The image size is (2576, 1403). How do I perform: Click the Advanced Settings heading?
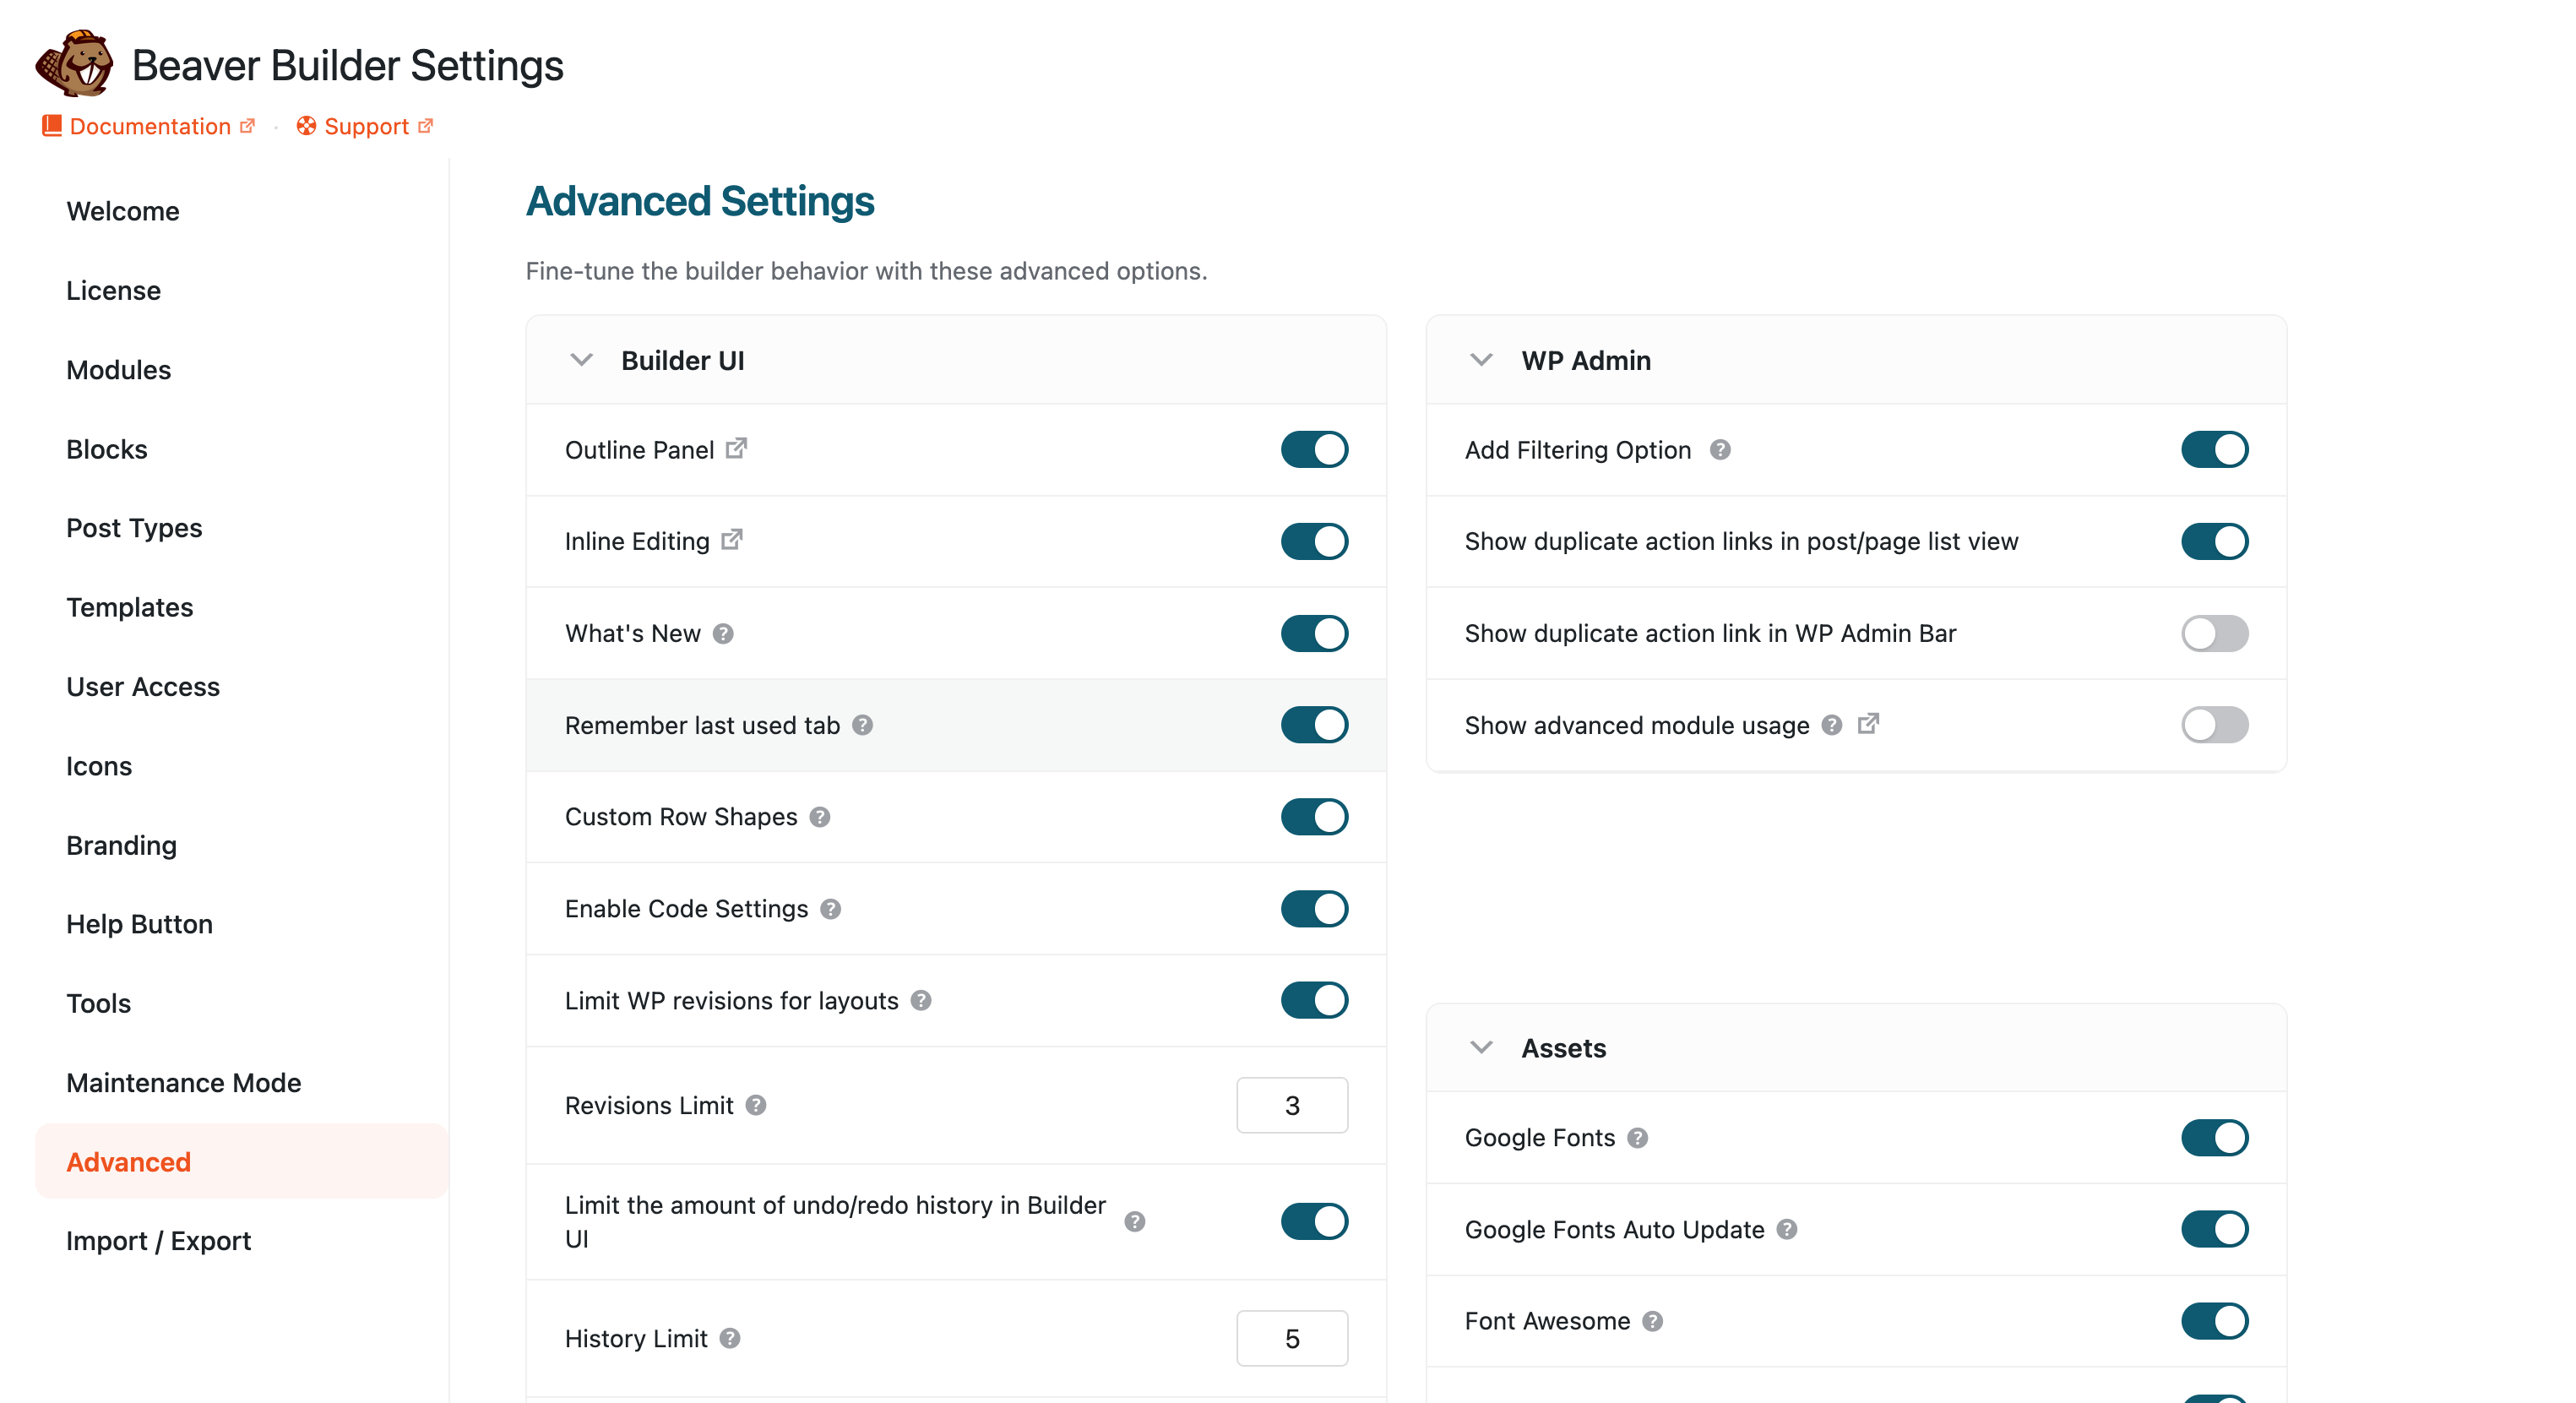tap(700, 201)
